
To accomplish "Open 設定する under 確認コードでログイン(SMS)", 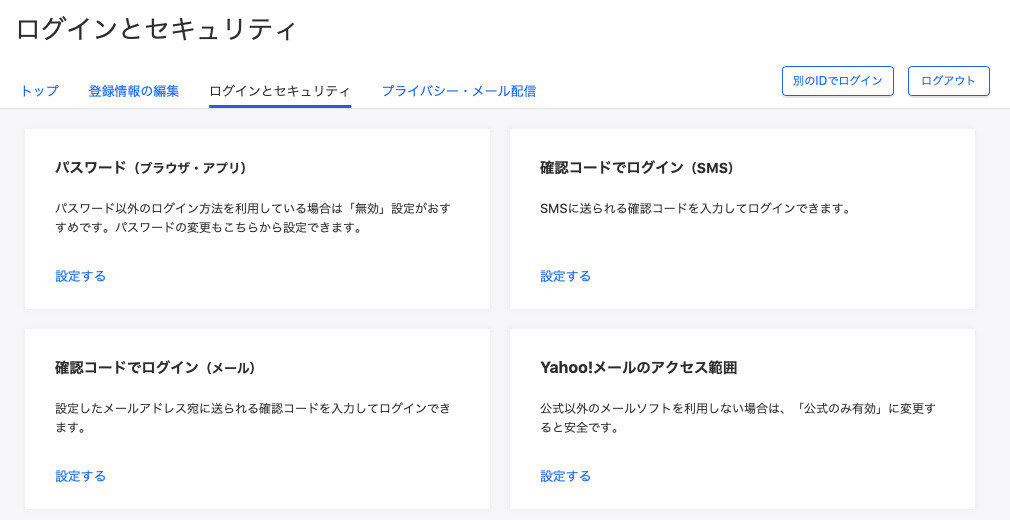I will coord(566,276).
